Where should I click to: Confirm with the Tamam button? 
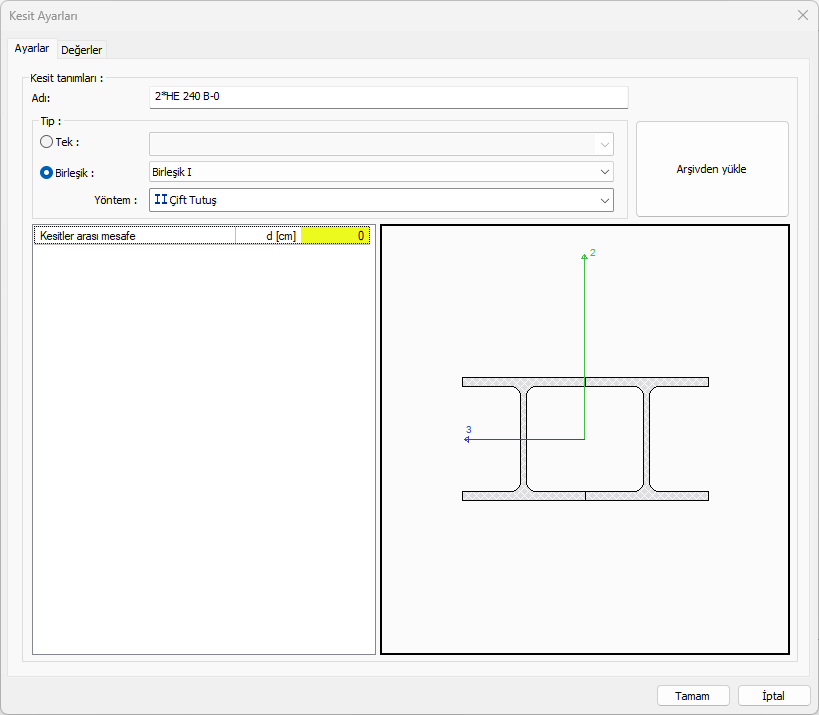point(692,696)
